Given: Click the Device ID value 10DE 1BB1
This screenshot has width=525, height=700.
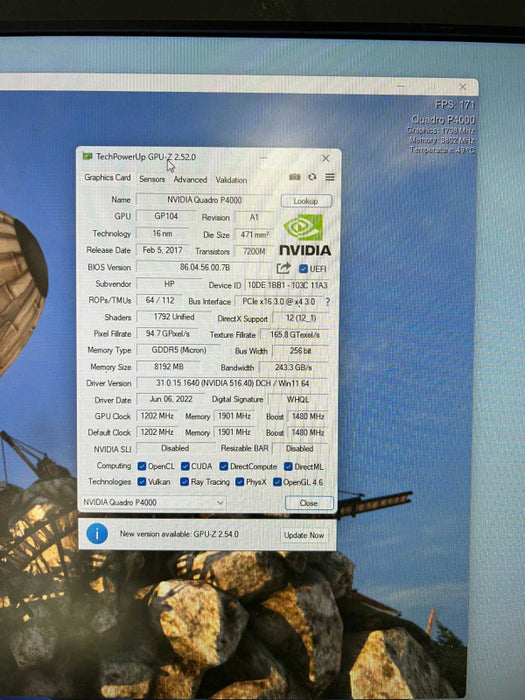Looking at the screenshot, I should (x=287, y=285).
